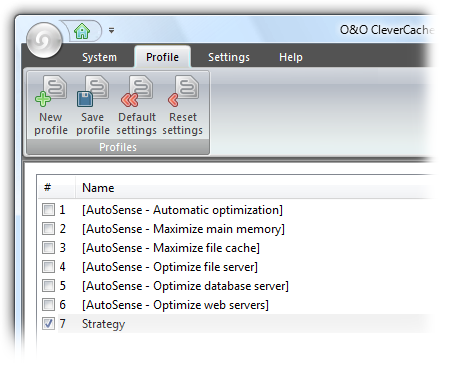The height and width of the screenshot is (379, 469).
Task: Check profile 6 Optimize web servers checkbox
Action: click(x=48, y=305)
